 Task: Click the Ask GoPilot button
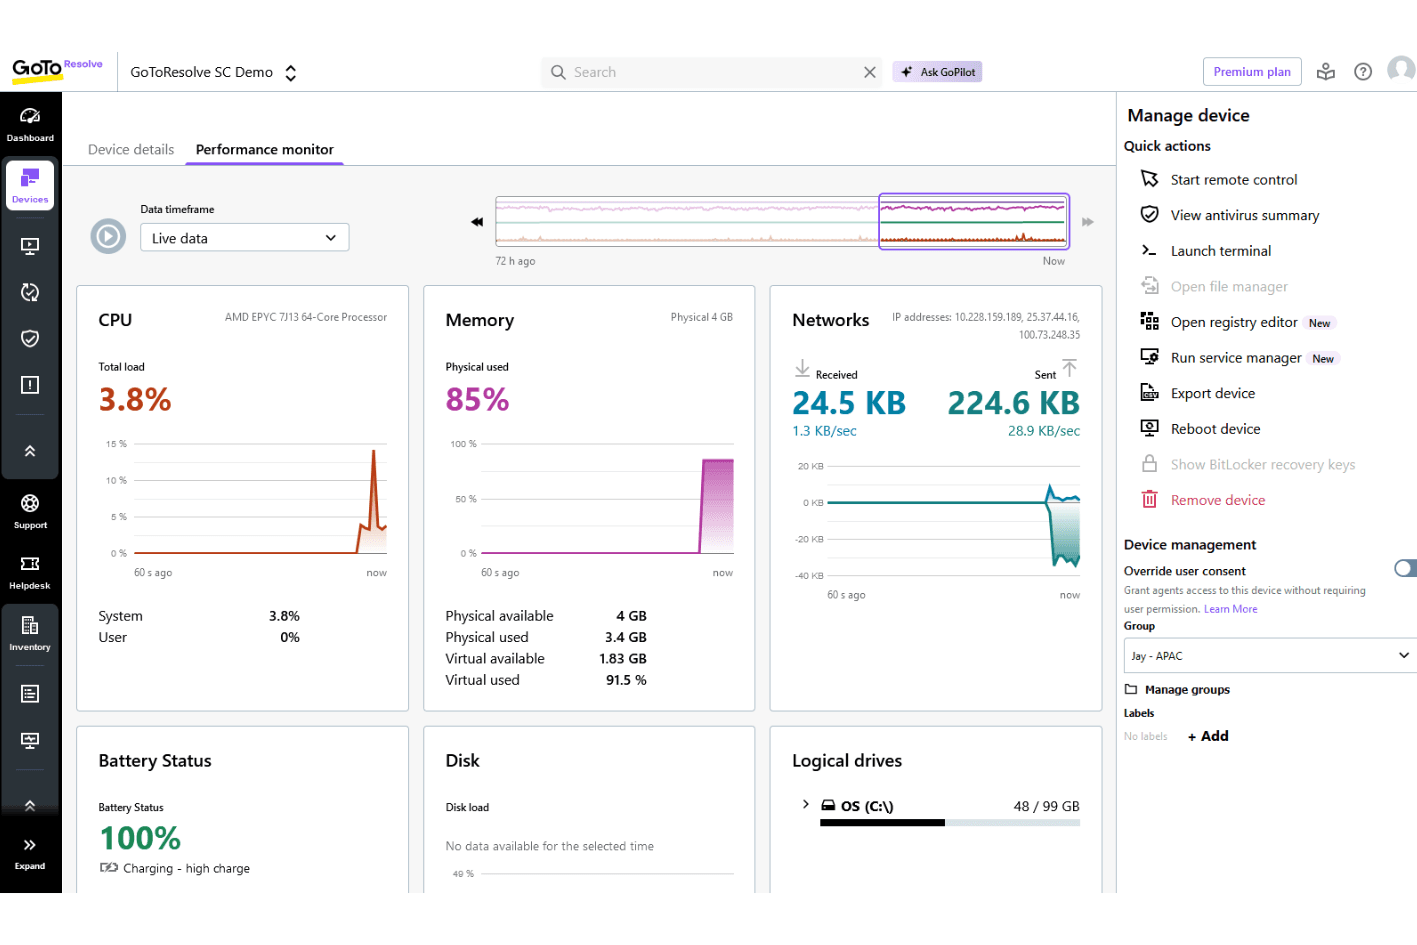[x=938, y=72]
